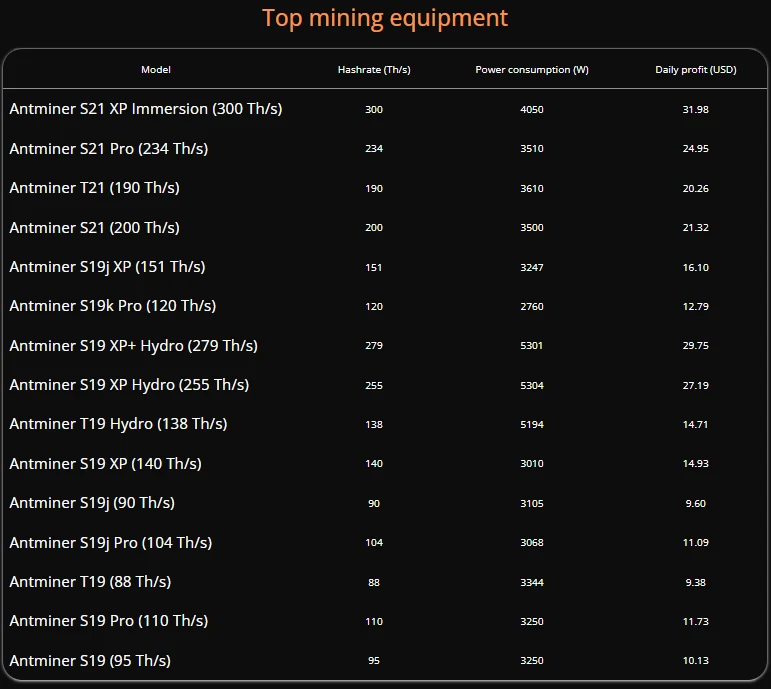Open Antminer S19j XP (151 Th/s)

(x=107, y=267)
